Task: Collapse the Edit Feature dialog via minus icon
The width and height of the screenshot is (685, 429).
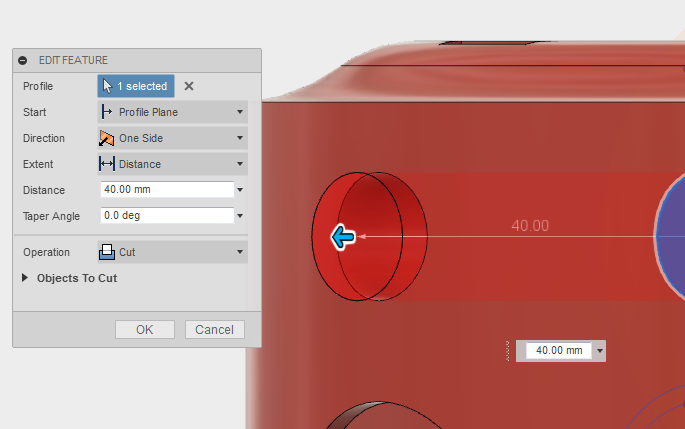Action: 23,60
